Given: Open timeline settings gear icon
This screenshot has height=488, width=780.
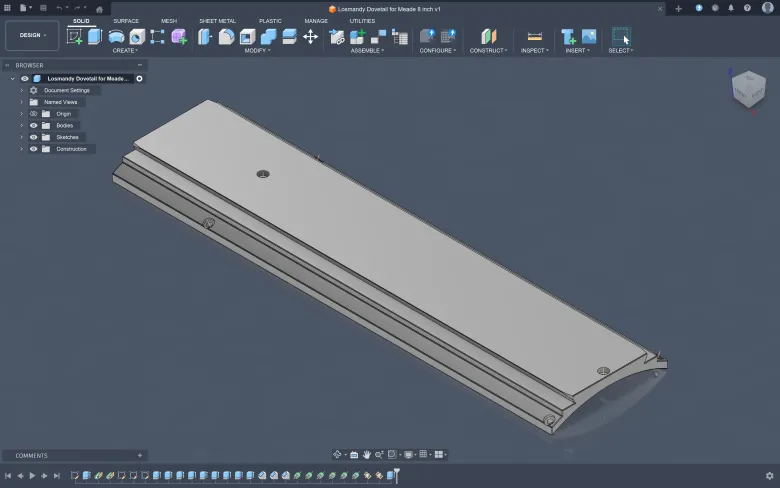Looking at the screenshot, I should pos(769,476).
